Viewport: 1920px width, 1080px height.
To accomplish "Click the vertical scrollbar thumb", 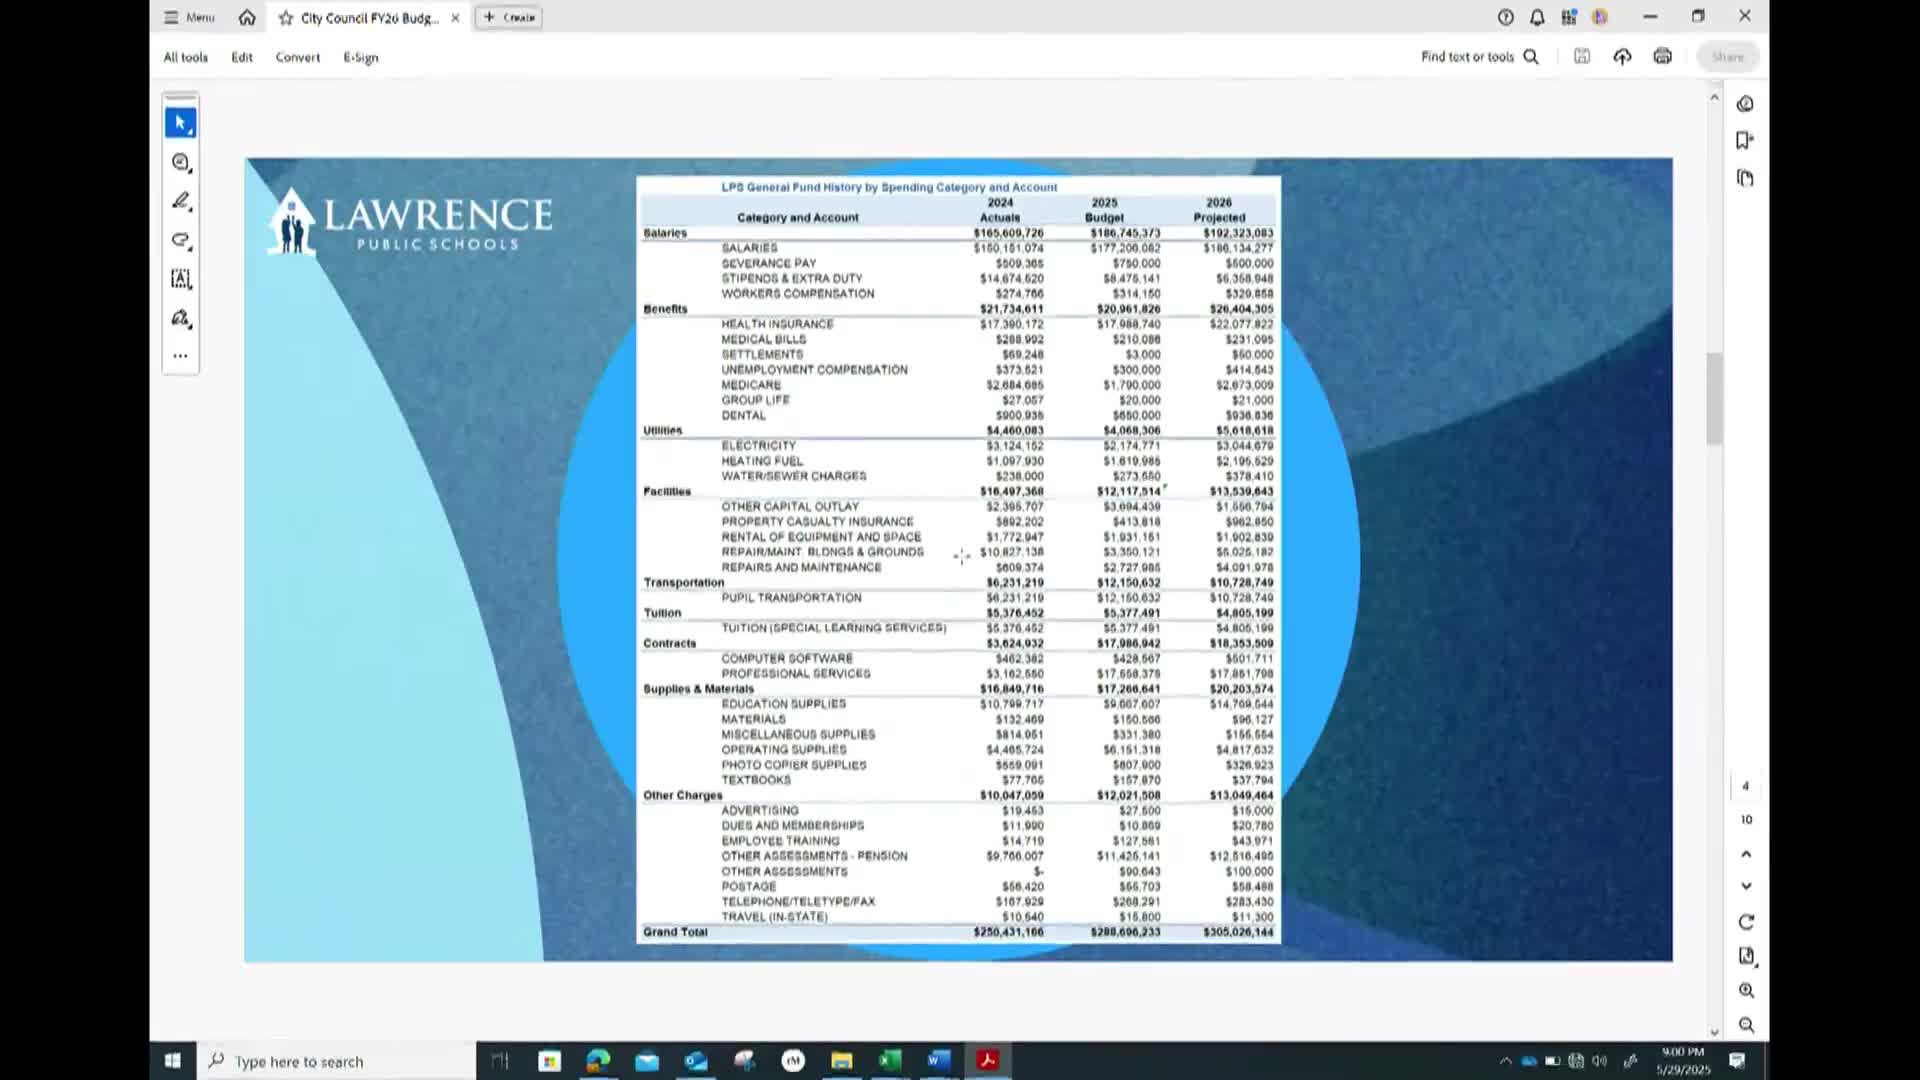I will pyautogui.click(x=1714, y=398).
